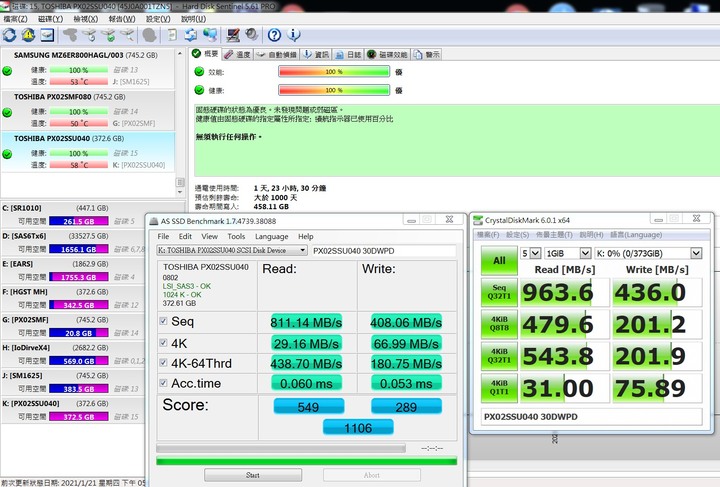Click the disk with clock toolbar icon
This screenshot has height=487, width=720.
tap(90, 35)
